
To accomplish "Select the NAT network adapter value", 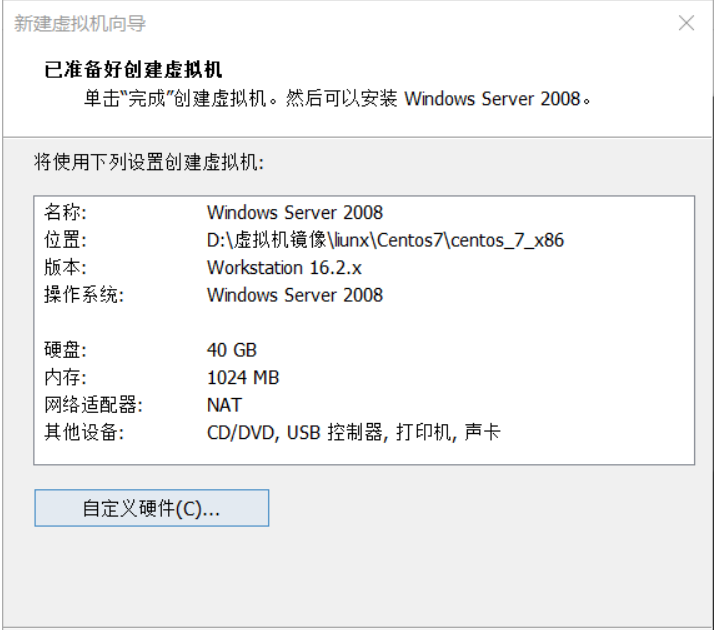I will click(x=224, y=405).
